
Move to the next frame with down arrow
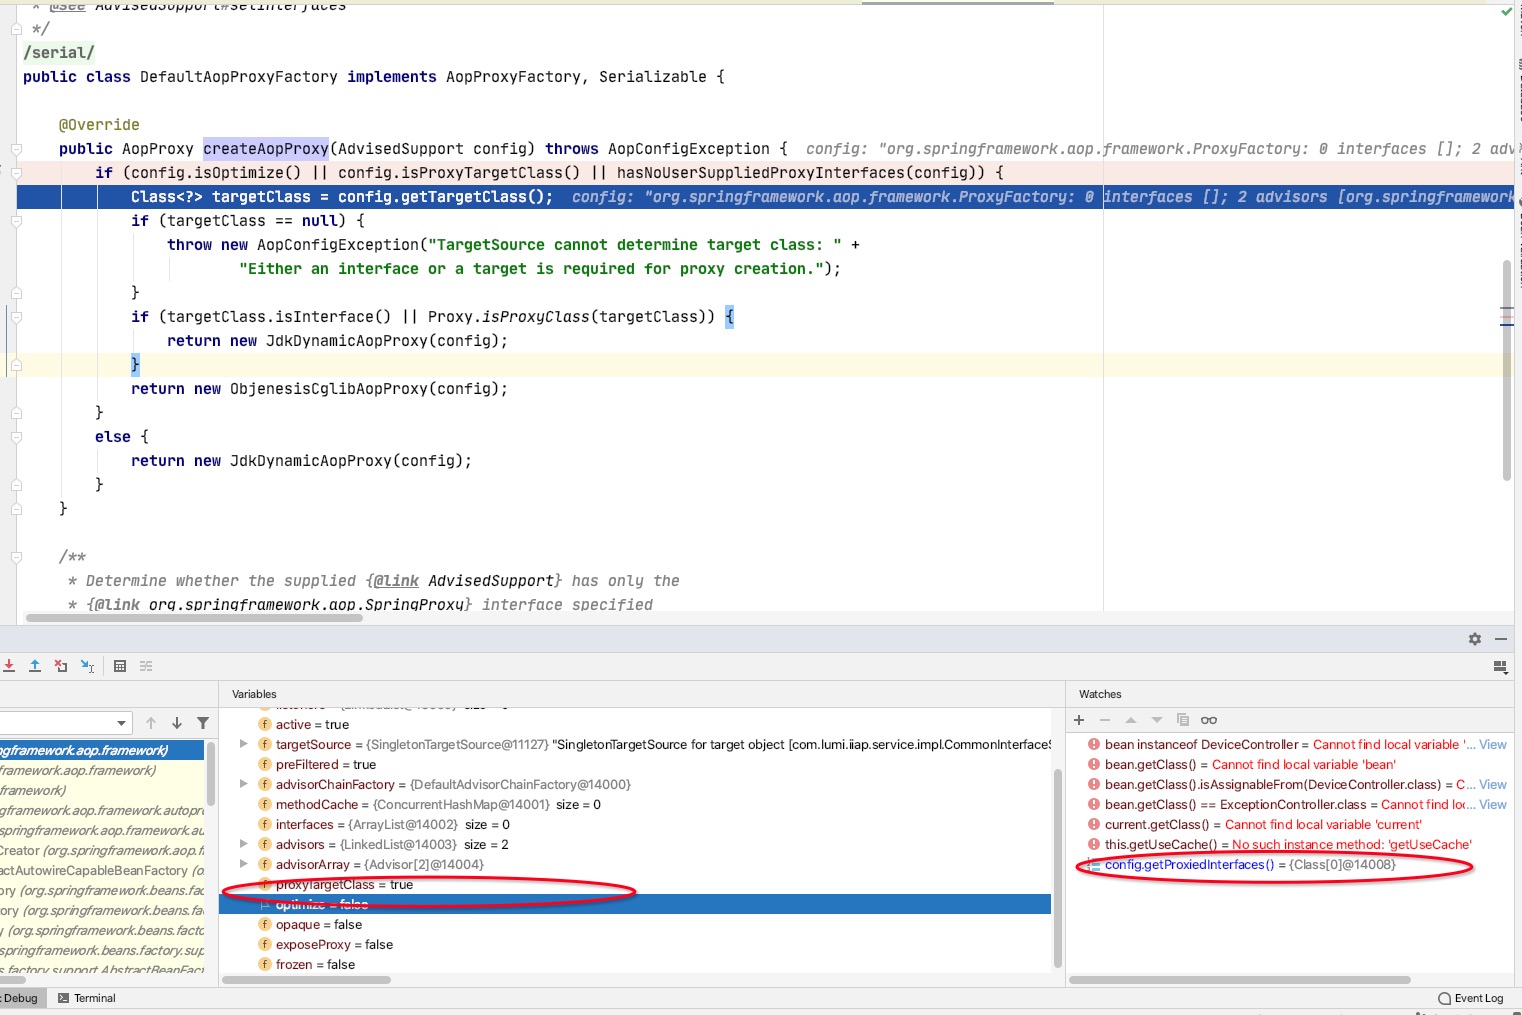pos(177,723)
